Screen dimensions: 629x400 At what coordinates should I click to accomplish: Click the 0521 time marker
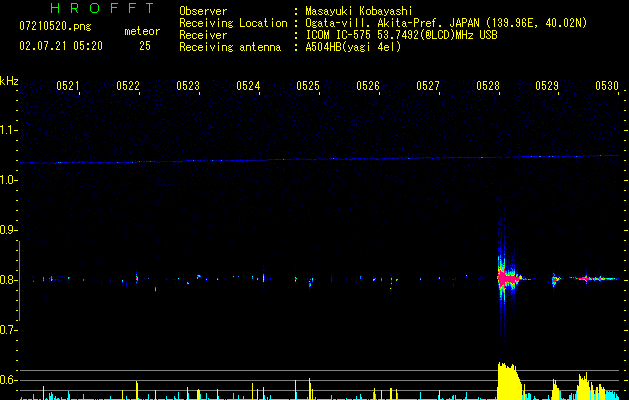click(67, 86)
